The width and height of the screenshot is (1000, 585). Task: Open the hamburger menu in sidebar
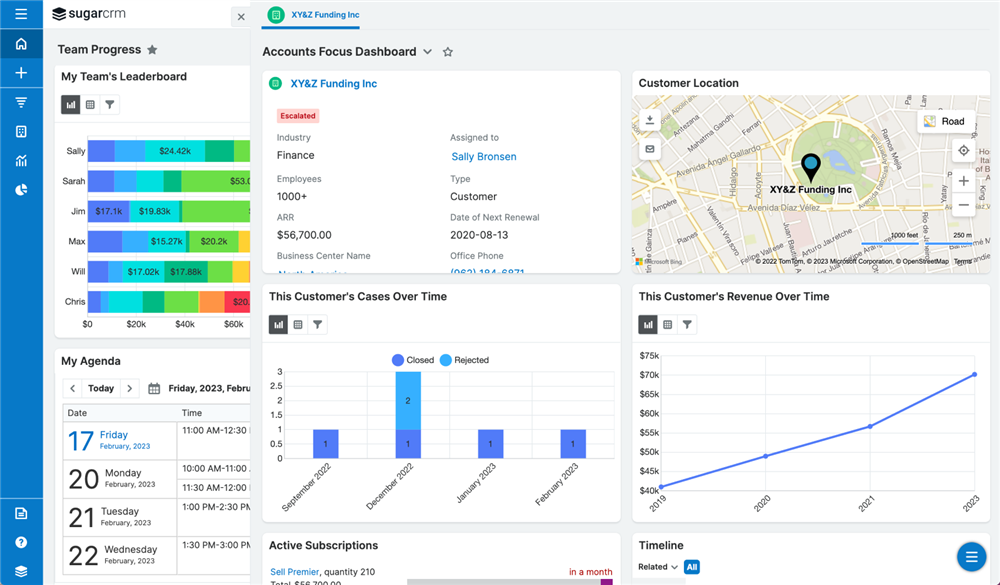21,15
